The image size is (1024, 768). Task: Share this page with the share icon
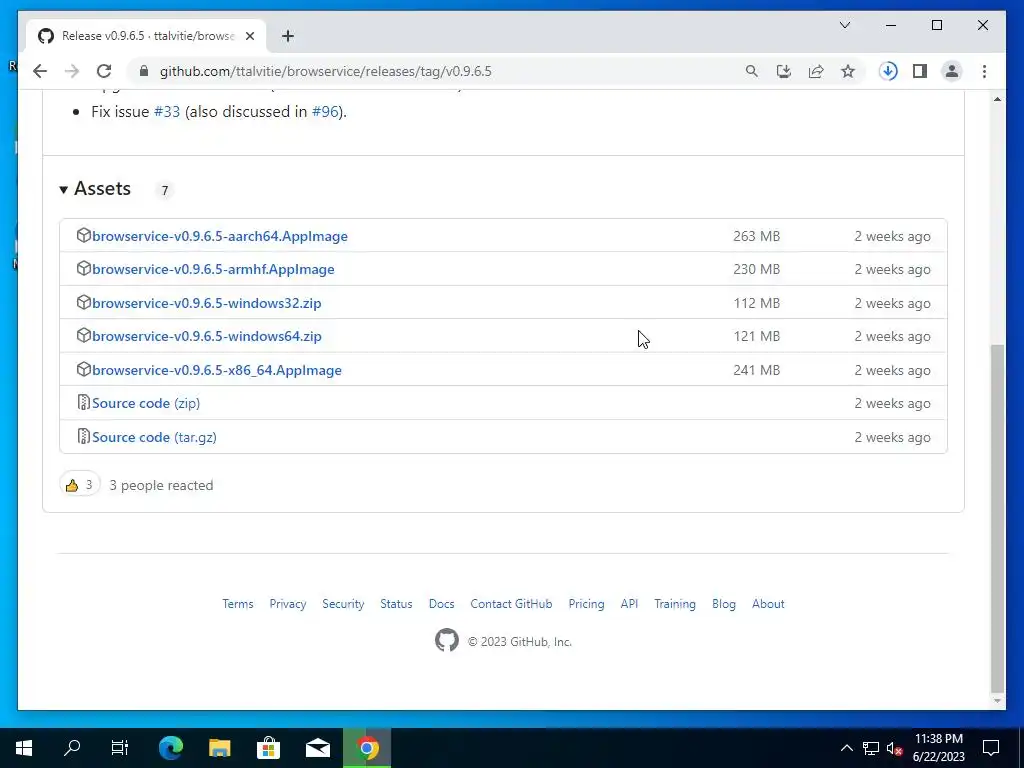pos(816,71)
